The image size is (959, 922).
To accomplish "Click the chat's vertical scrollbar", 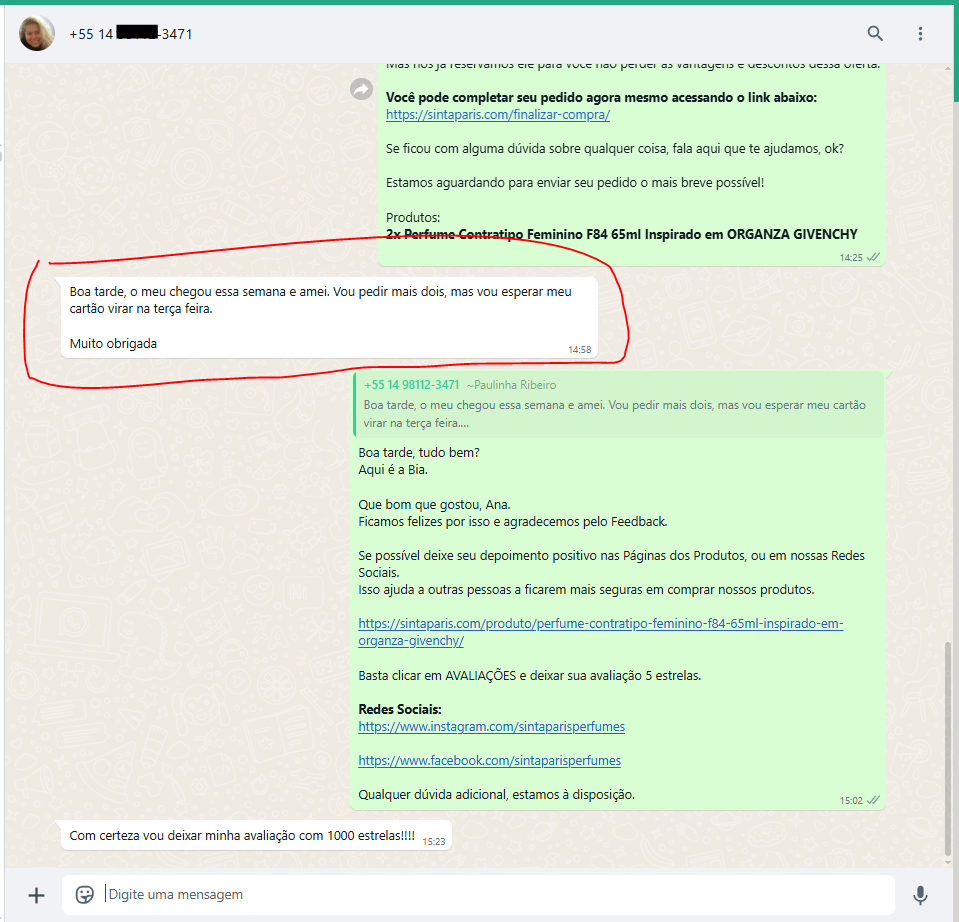I will [949, 750].
